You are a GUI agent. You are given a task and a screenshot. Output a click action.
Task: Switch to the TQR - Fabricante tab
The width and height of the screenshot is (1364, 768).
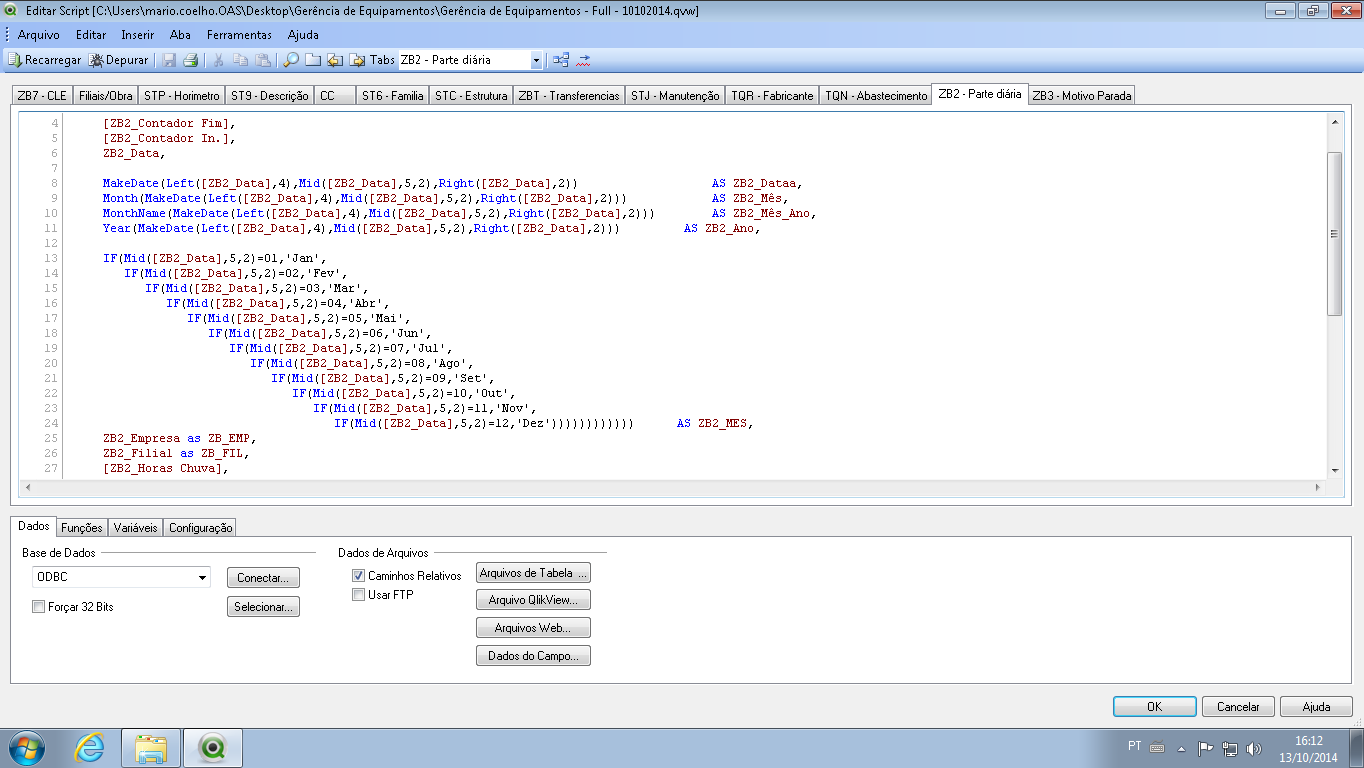coord(772,96)
